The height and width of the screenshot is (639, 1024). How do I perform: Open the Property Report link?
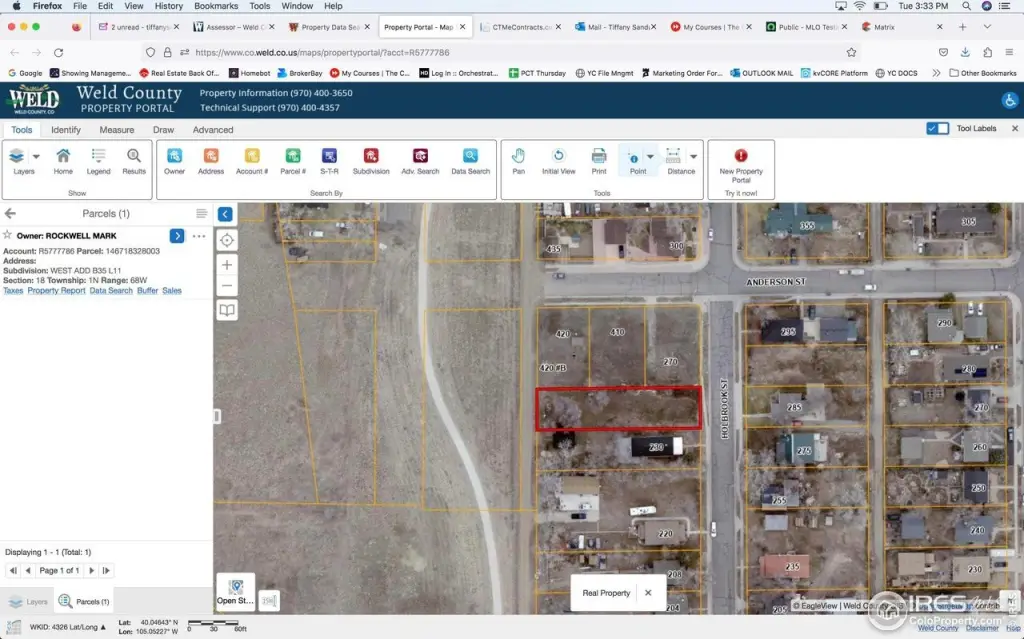click(x=56, y=290)
